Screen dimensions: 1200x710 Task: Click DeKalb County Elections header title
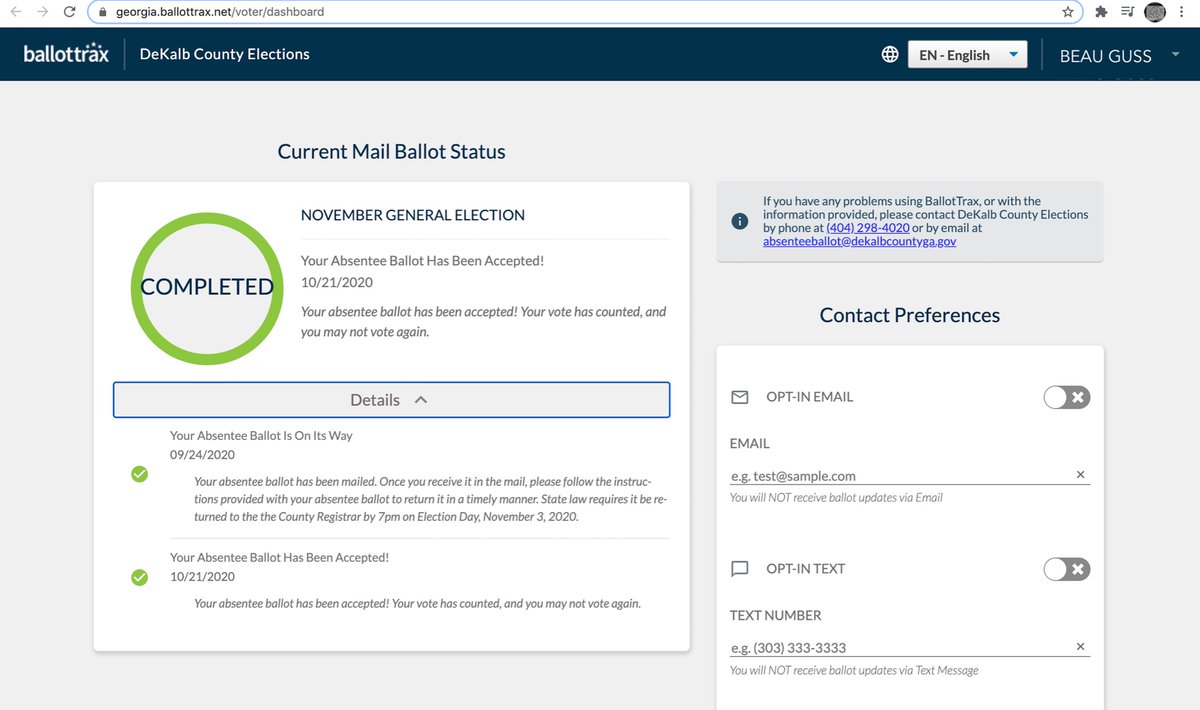(x=225, y=54)
